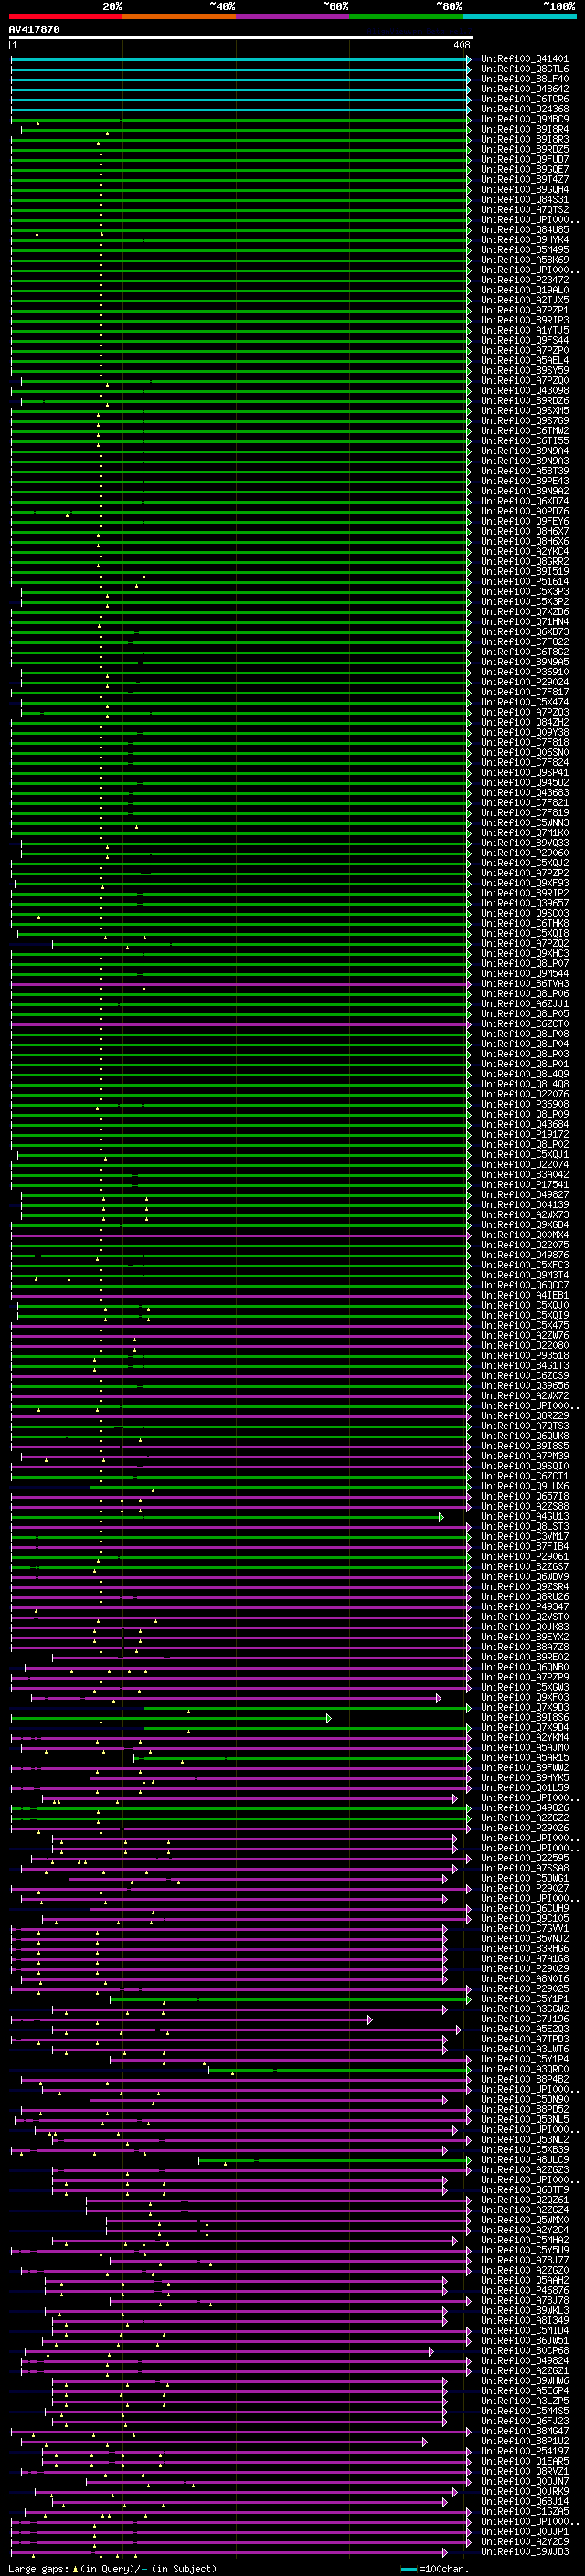585x2576 pixels.
Task: Select hit UniRef100_Q43684
Action: click(524, 1124)
